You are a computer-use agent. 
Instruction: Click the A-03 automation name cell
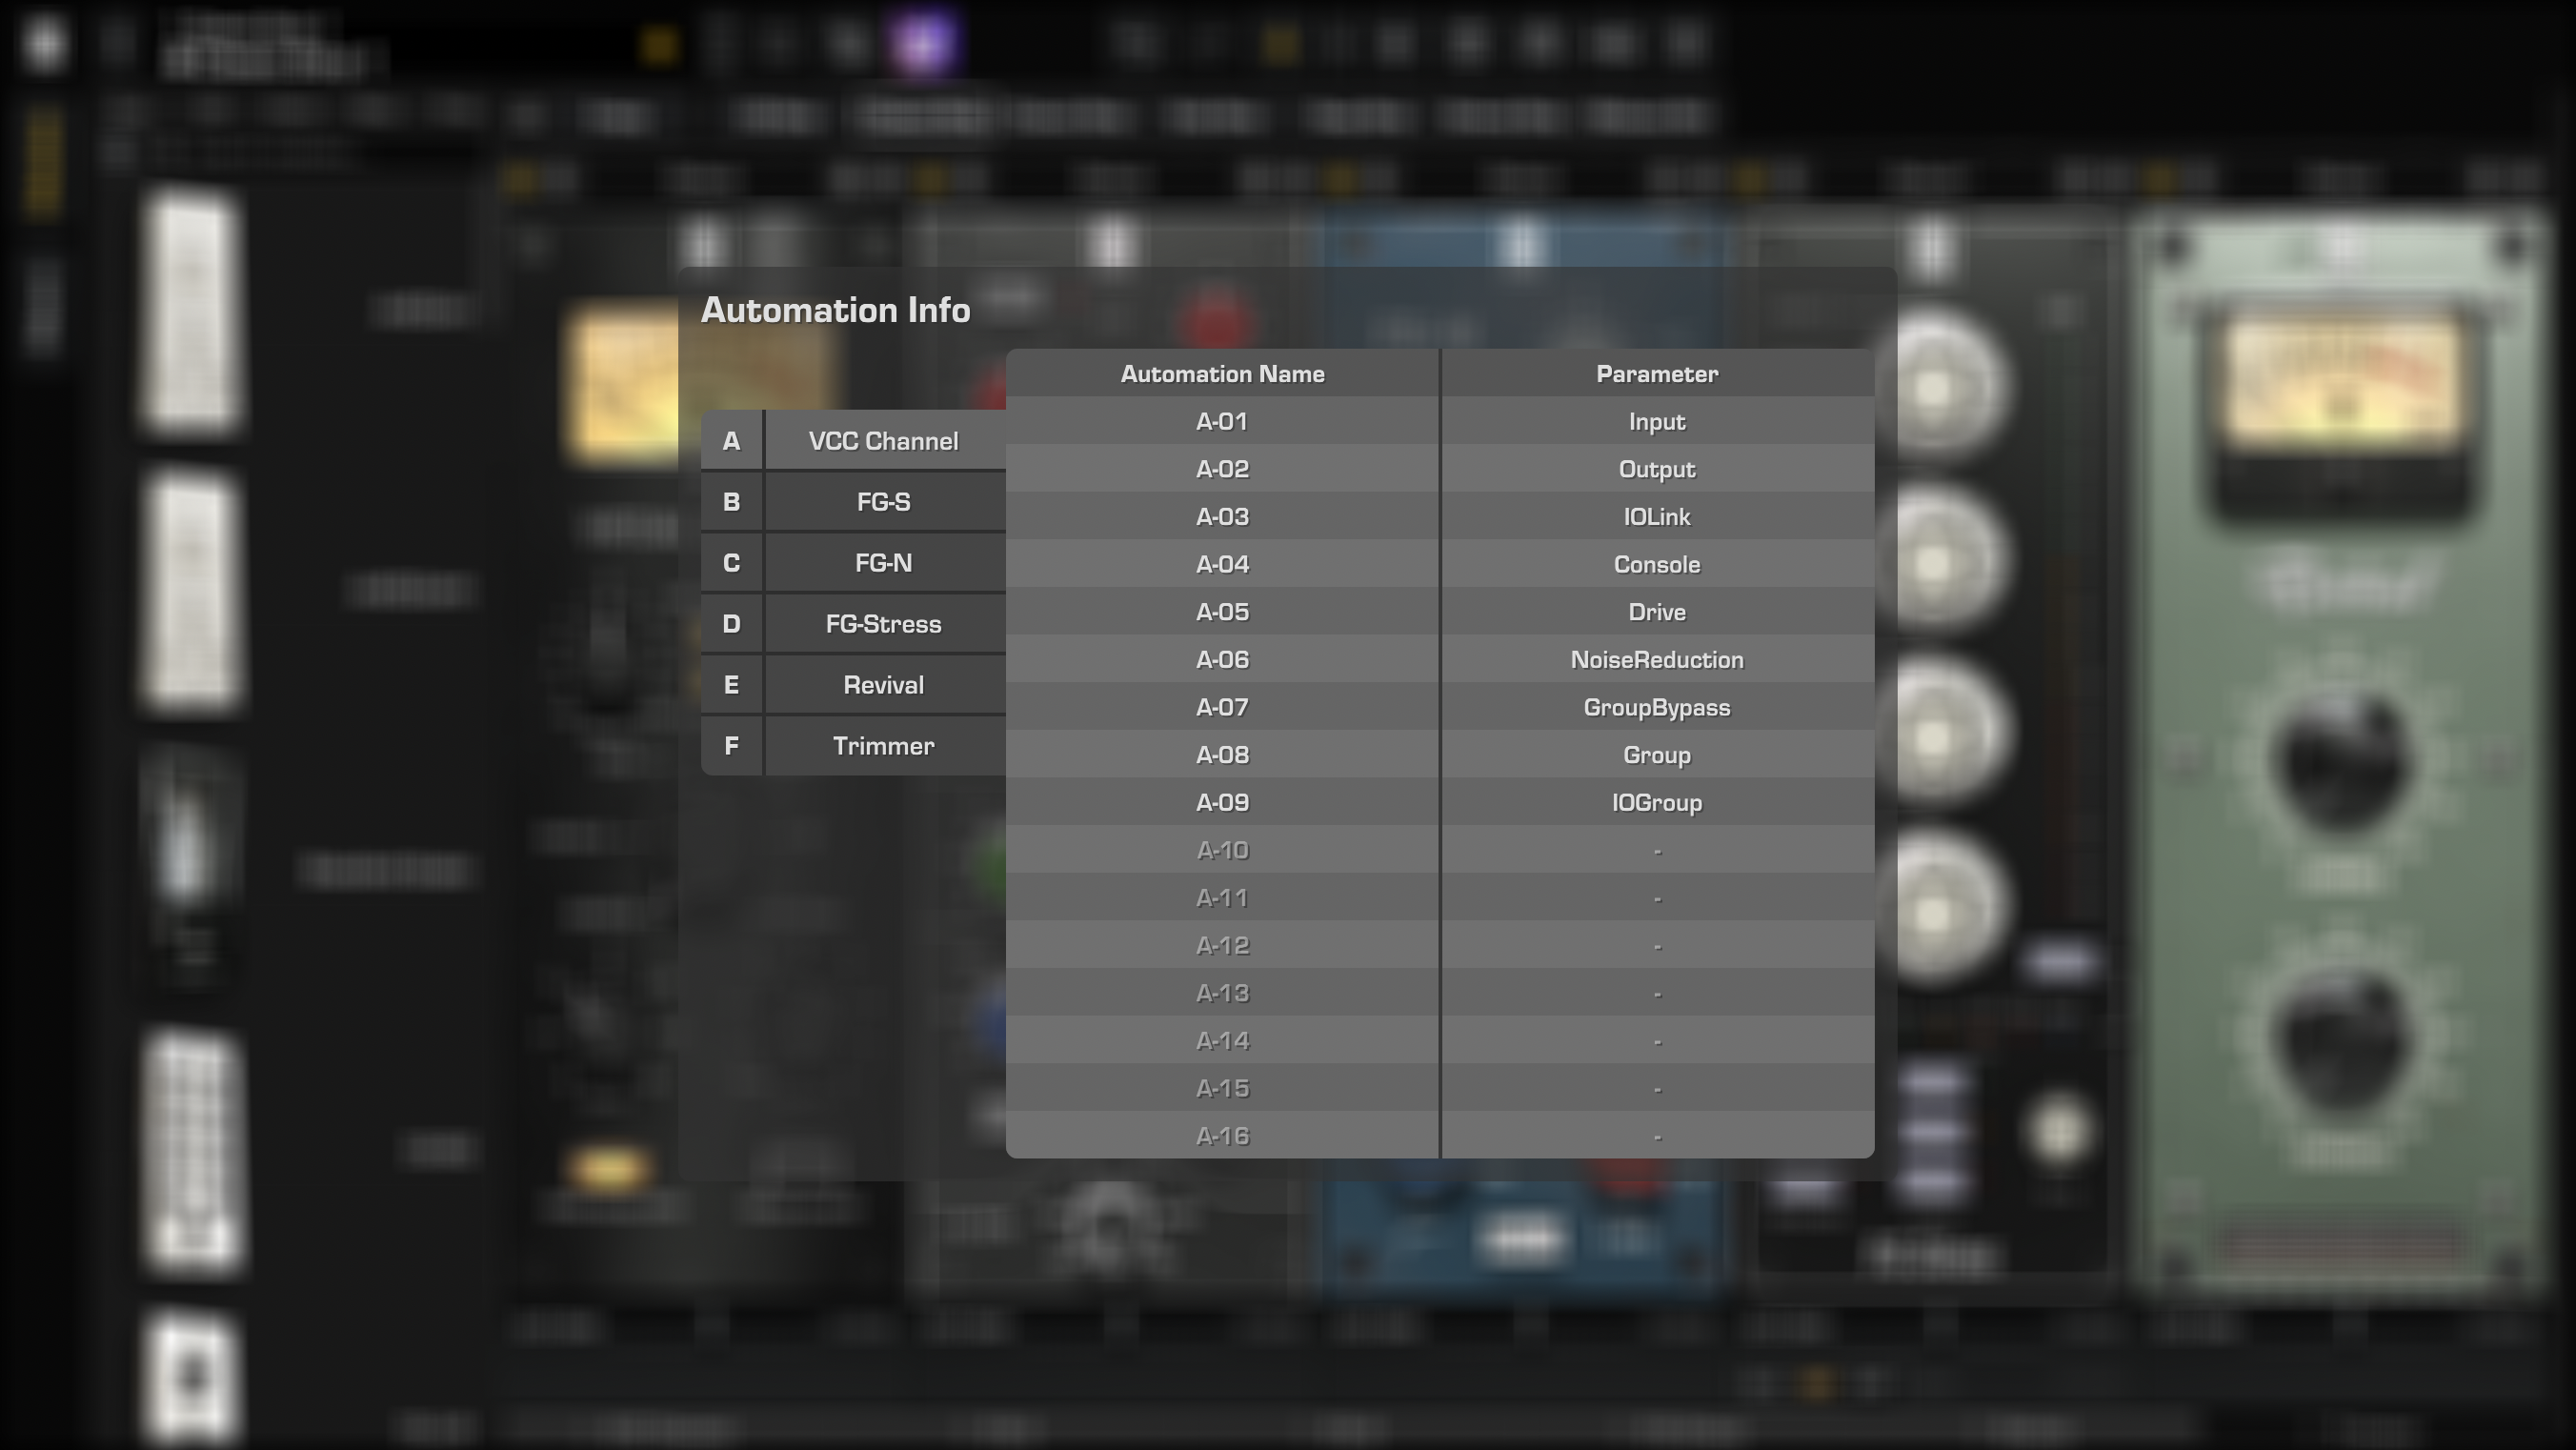1222,517
